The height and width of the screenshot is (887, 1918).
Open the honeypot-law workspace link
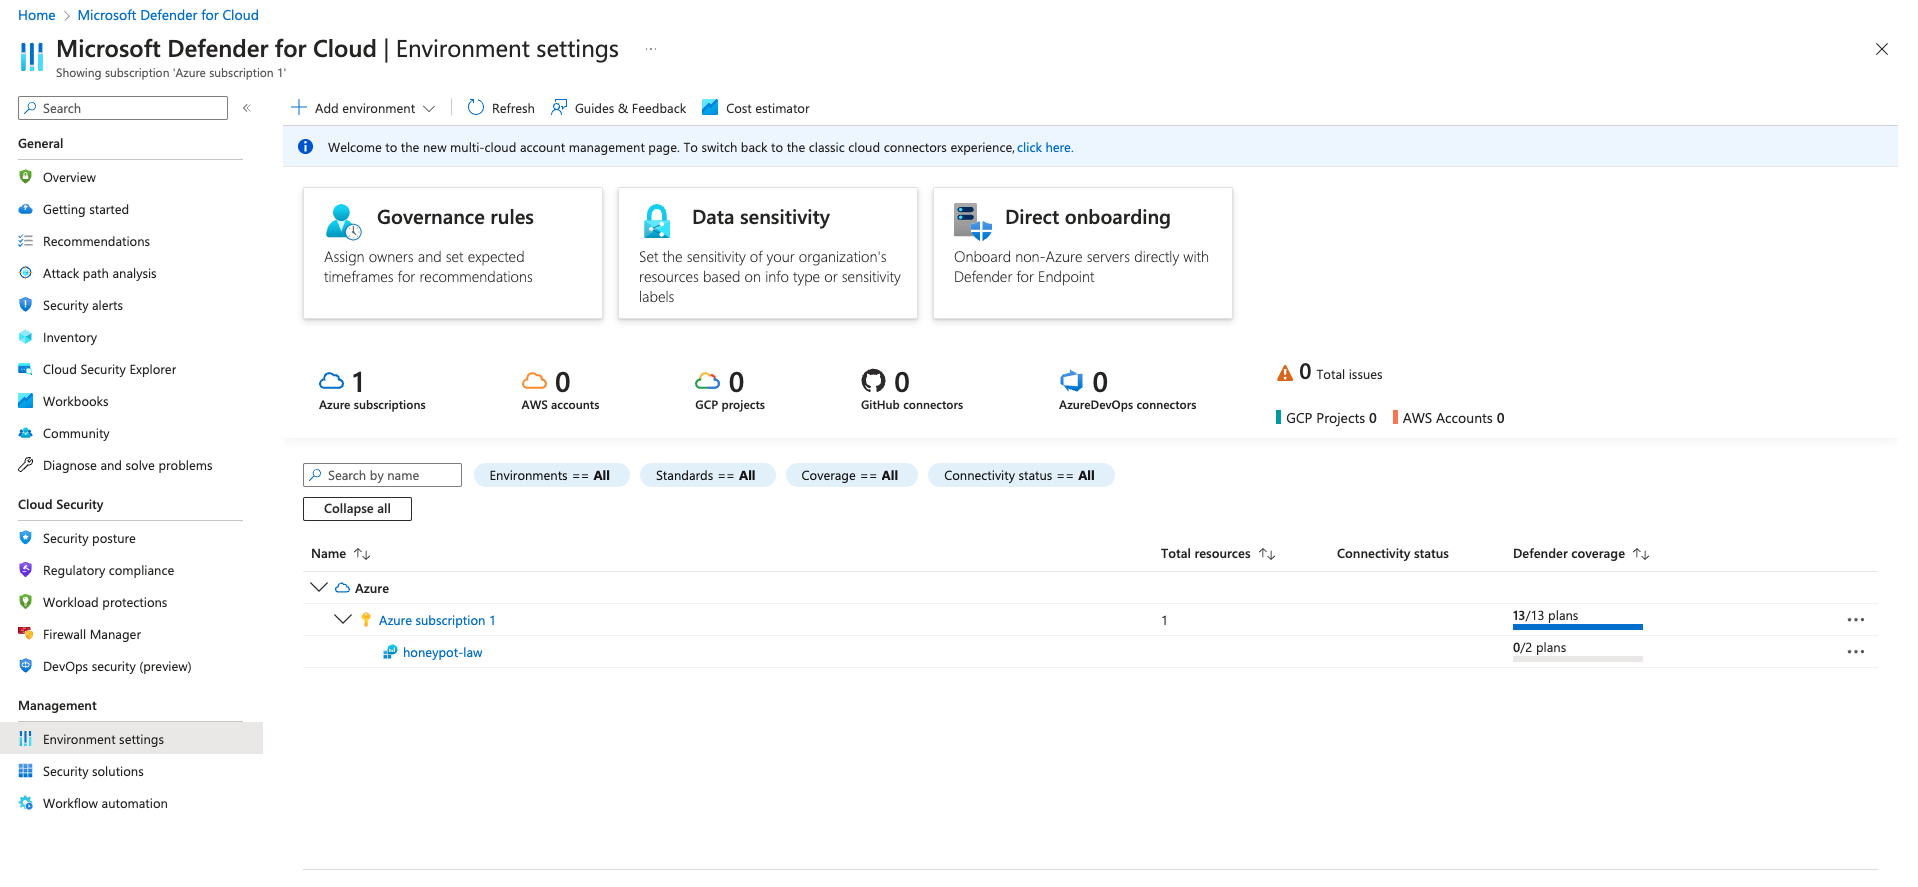point(442,652)
